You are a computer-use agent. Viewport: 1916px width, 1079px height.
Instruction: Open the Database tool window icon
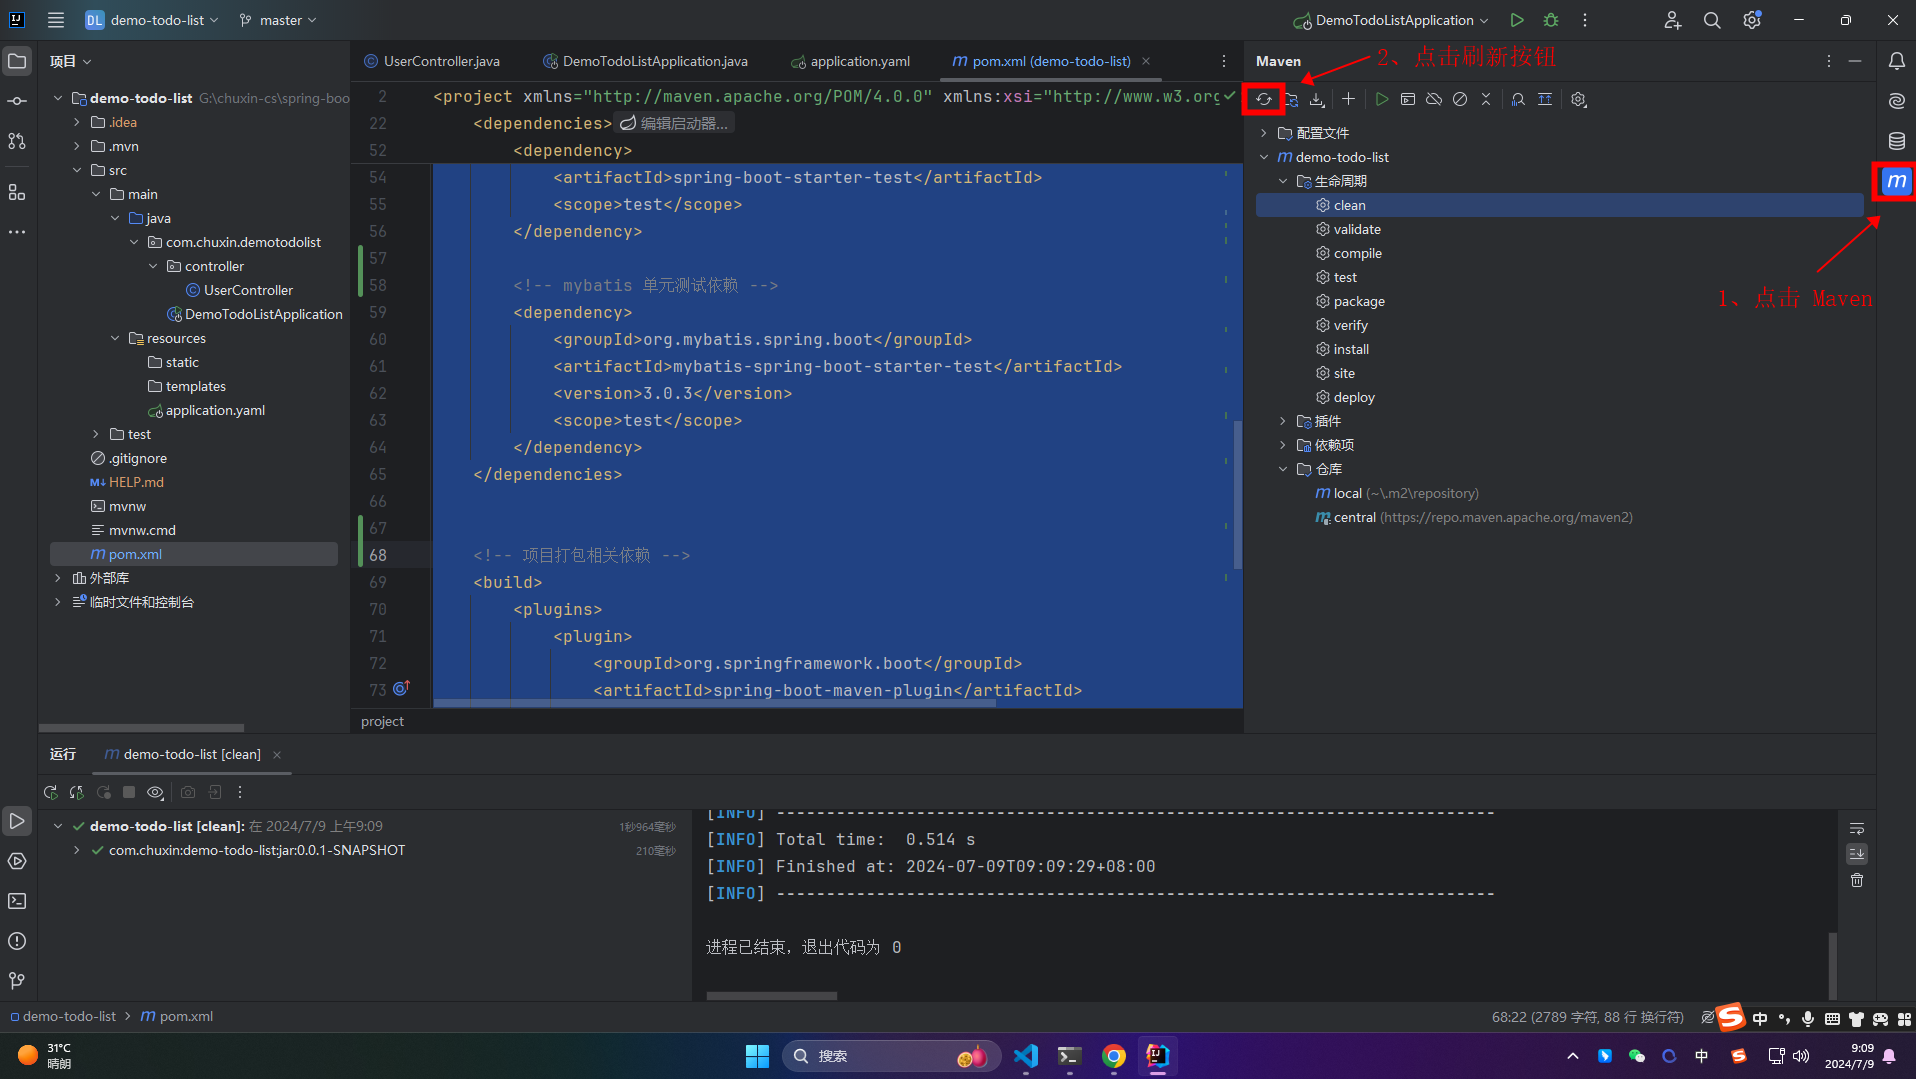[x=1896, y=141]
